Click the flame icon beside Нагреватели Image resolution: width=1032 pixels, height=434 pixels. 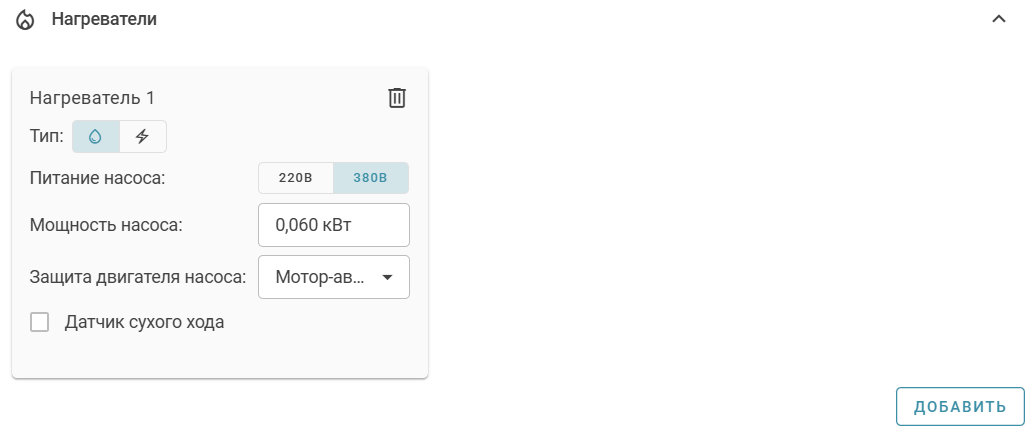pyautogui.click(x=25, y=20)
